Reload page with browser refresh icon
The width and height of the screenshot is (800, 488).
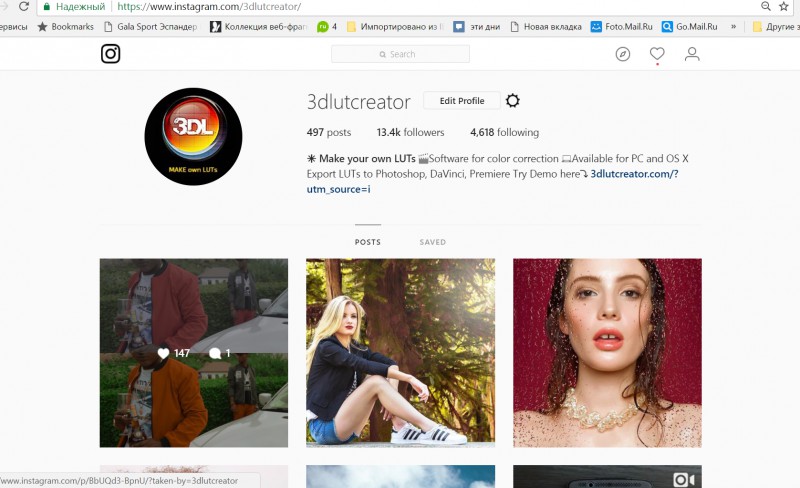[23, 6]
